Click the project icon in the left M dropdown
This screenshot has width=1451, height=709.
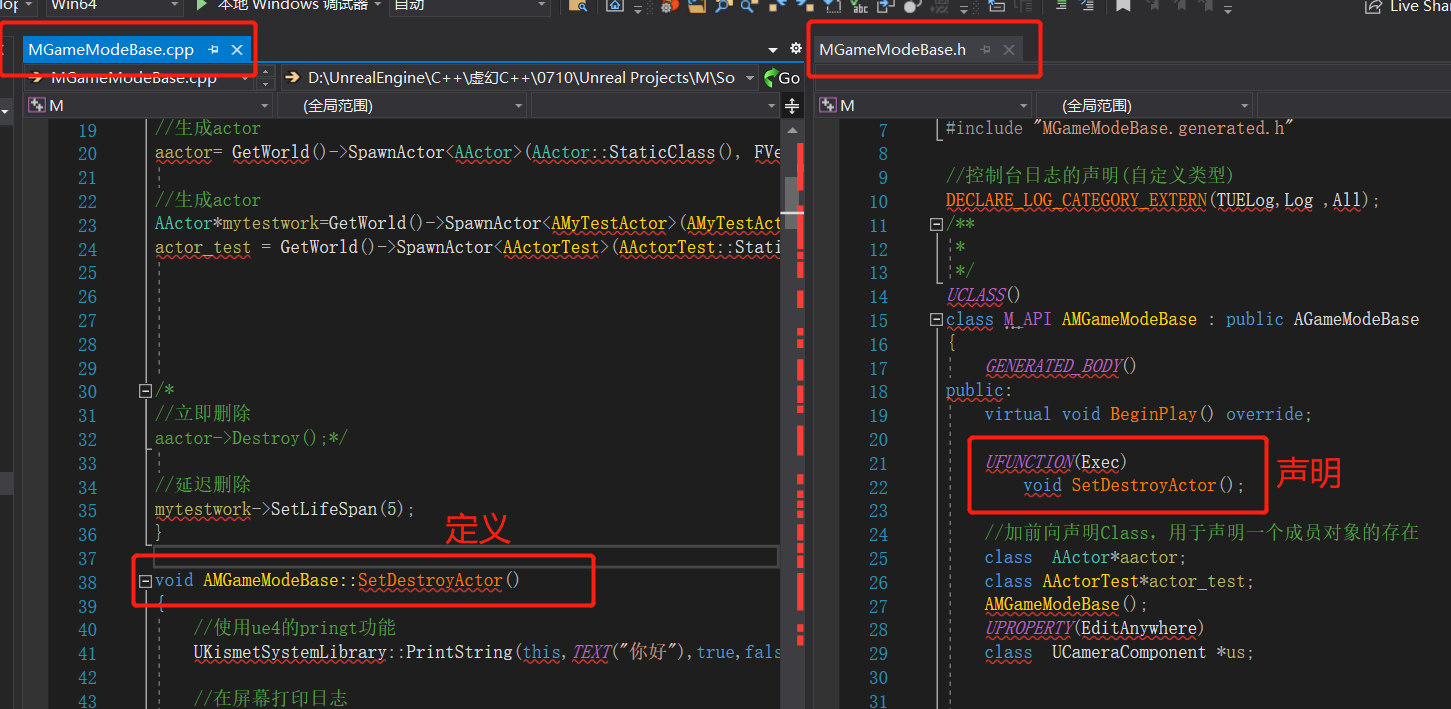coord(36,105)
